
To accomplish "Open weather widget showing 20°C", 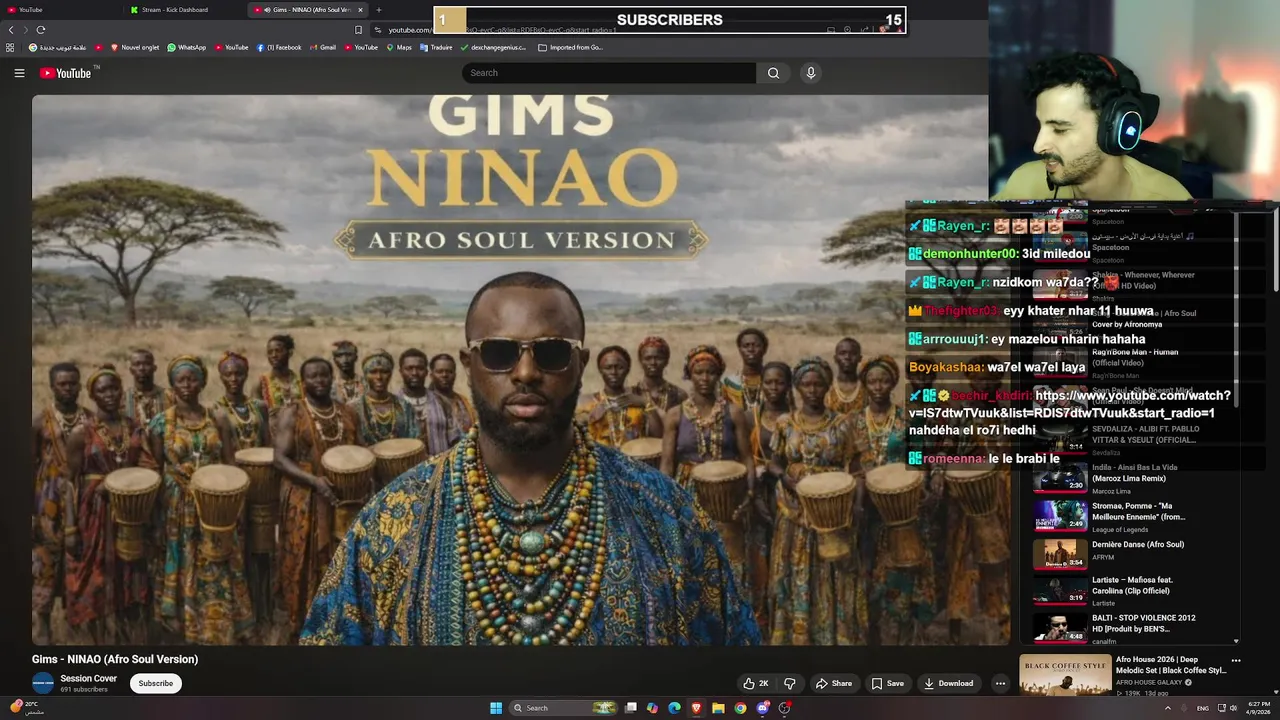I will (25, 707).
